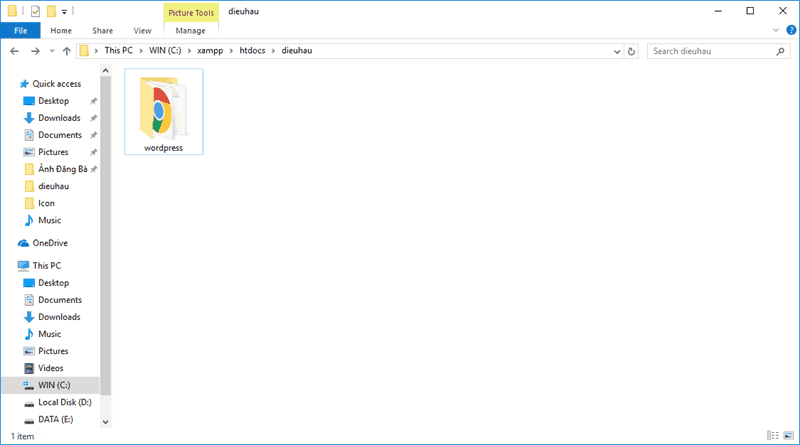Open Downloads under This PC

[x=59, y=317]
